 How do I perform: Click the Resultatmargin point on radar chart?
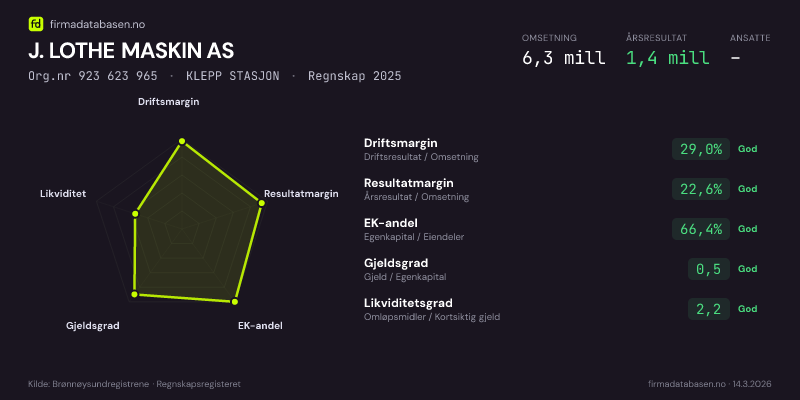(x=261, y=203)
